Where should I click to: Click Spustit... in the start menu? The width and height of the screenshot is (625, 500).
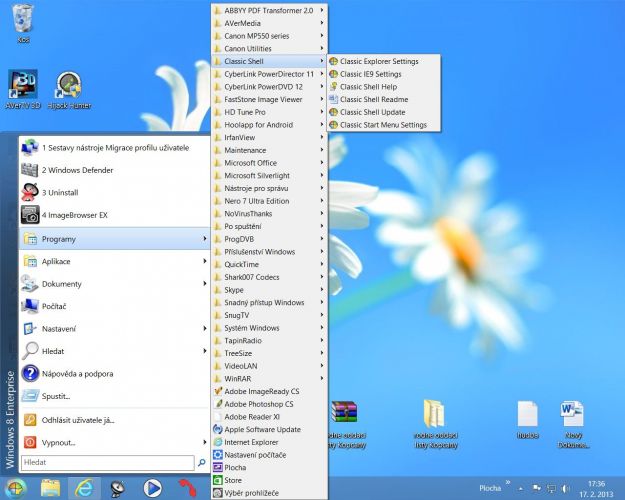[115, 396]
